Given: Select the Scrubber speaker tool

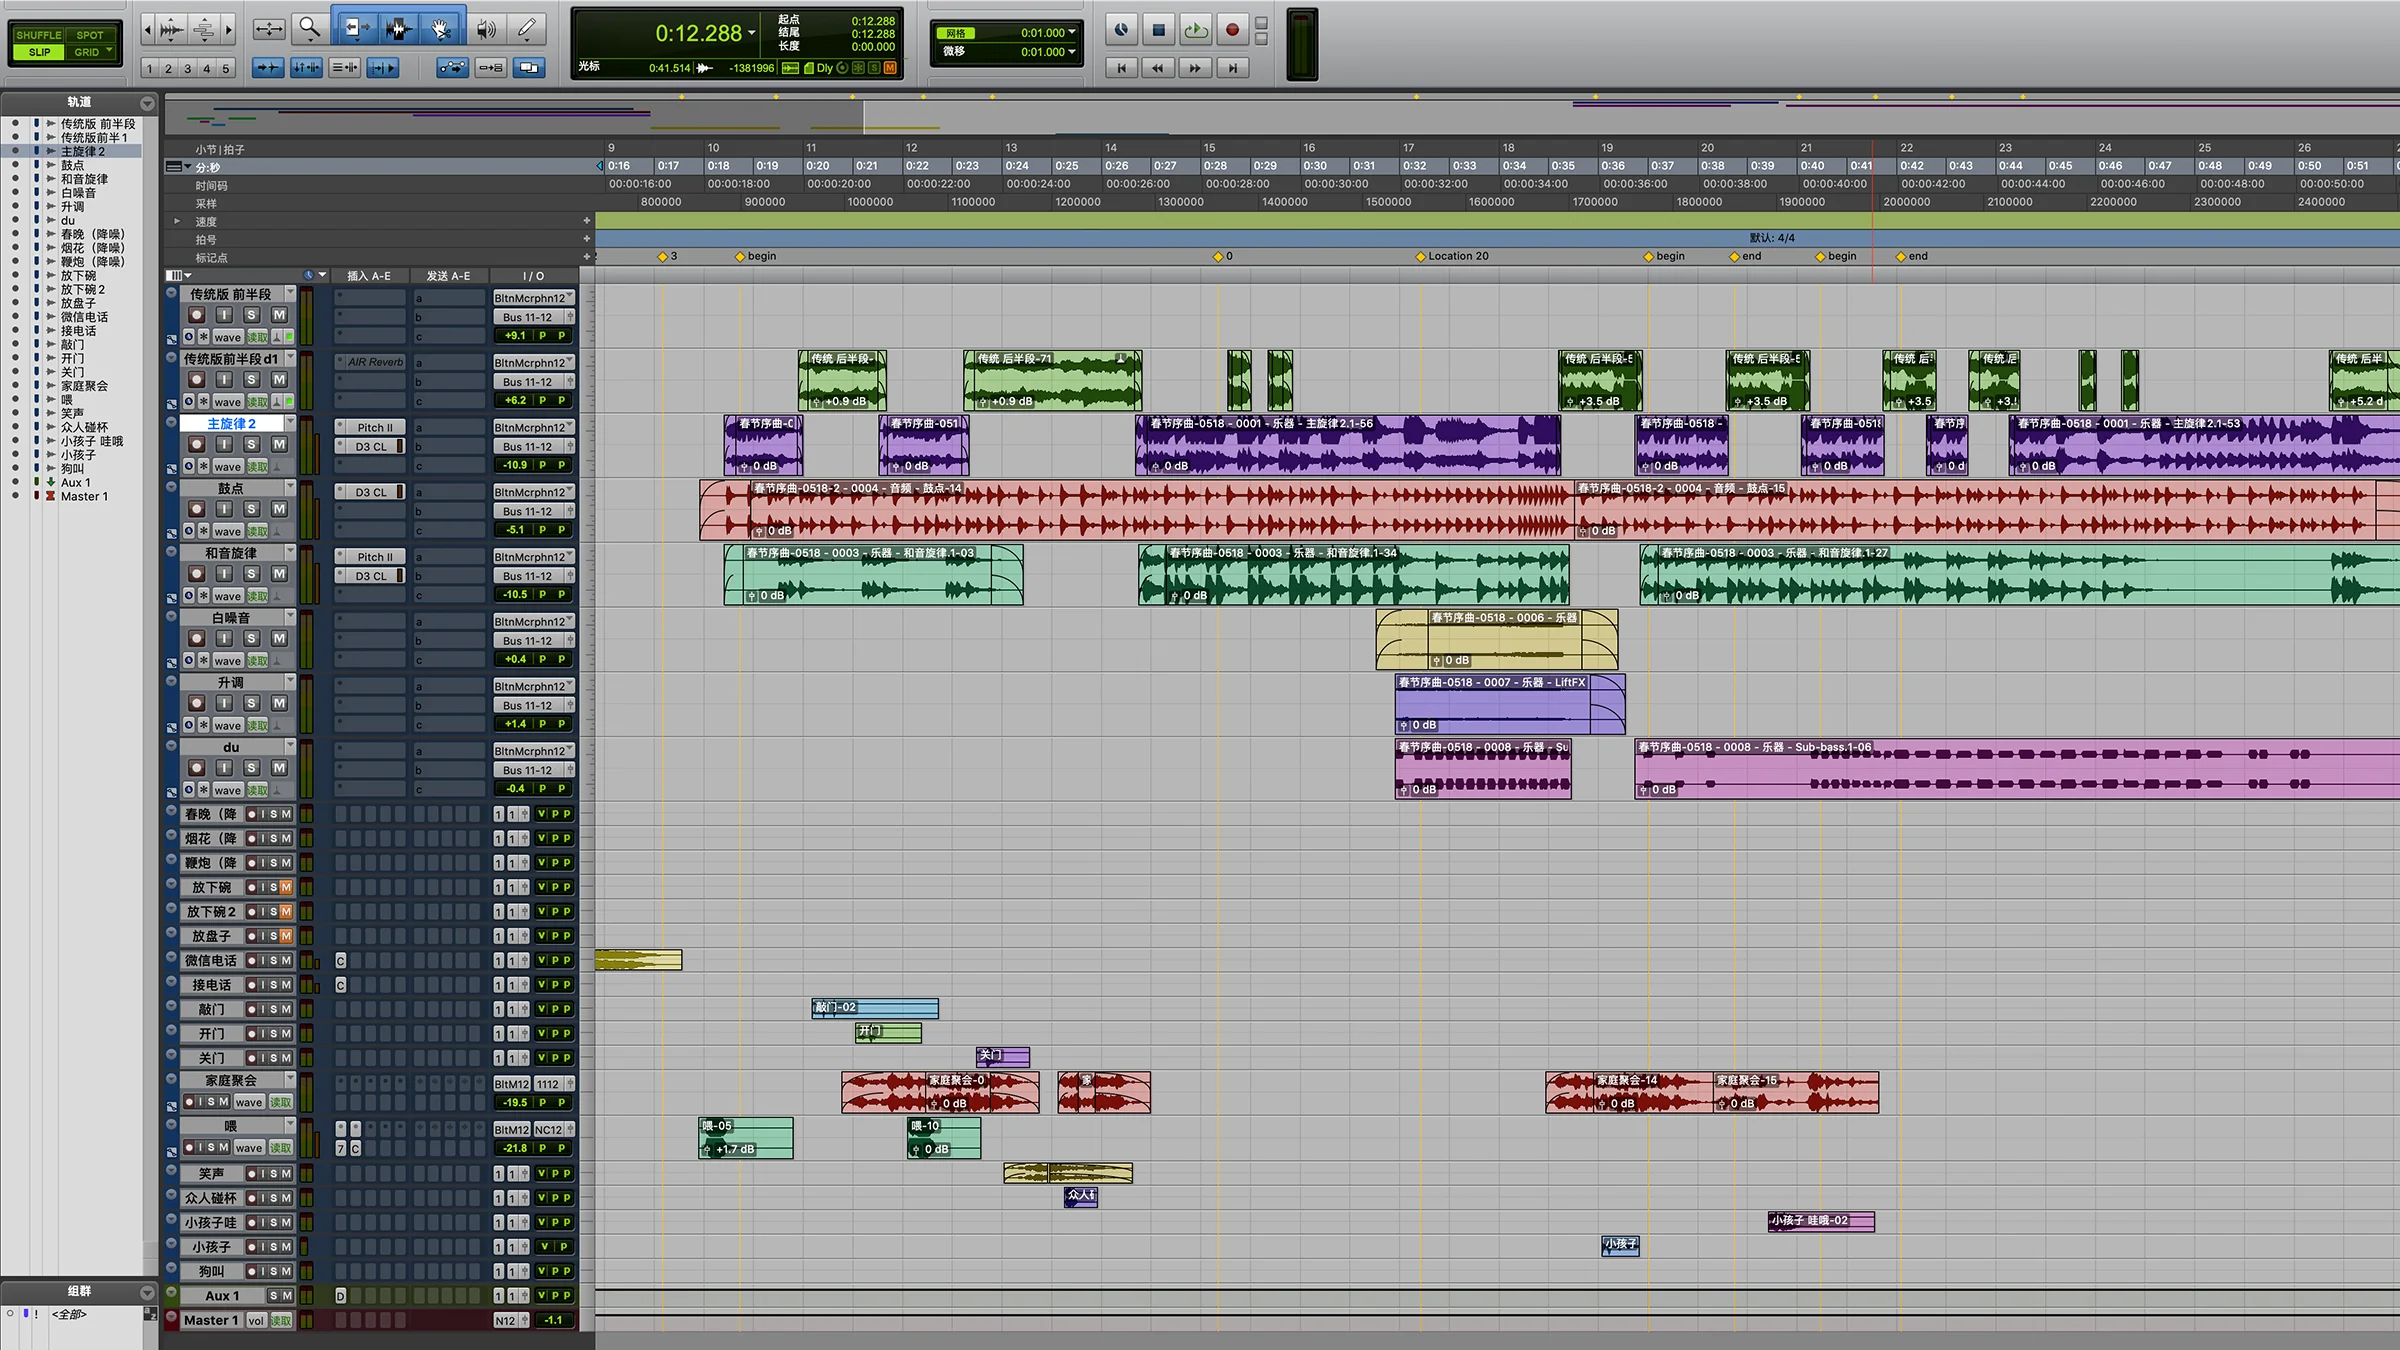Looking at the screenshot, I should (485, 29).
